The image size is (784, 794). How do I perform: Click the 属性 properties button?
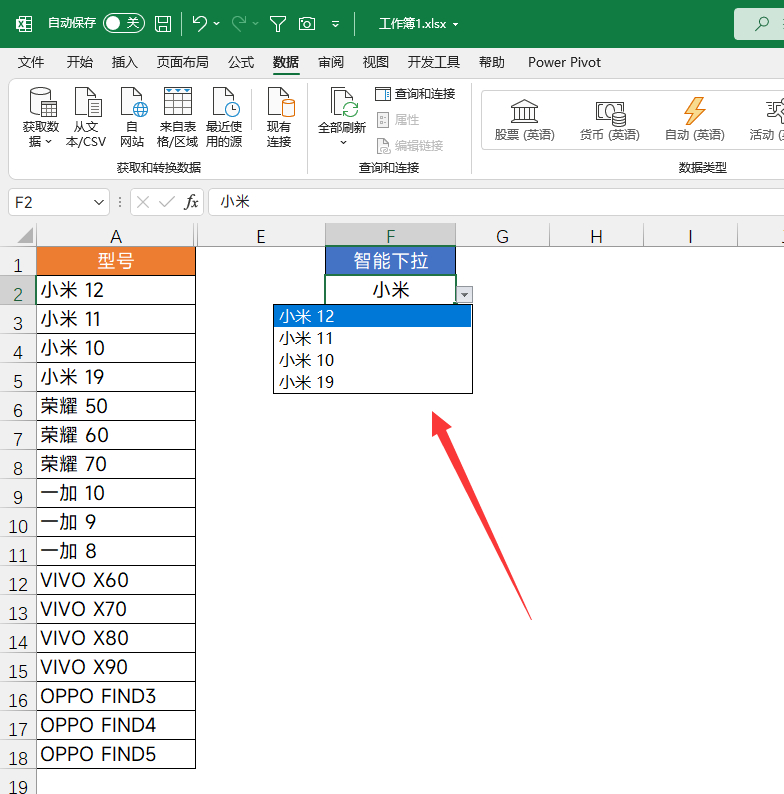click(x=398, y=120)
